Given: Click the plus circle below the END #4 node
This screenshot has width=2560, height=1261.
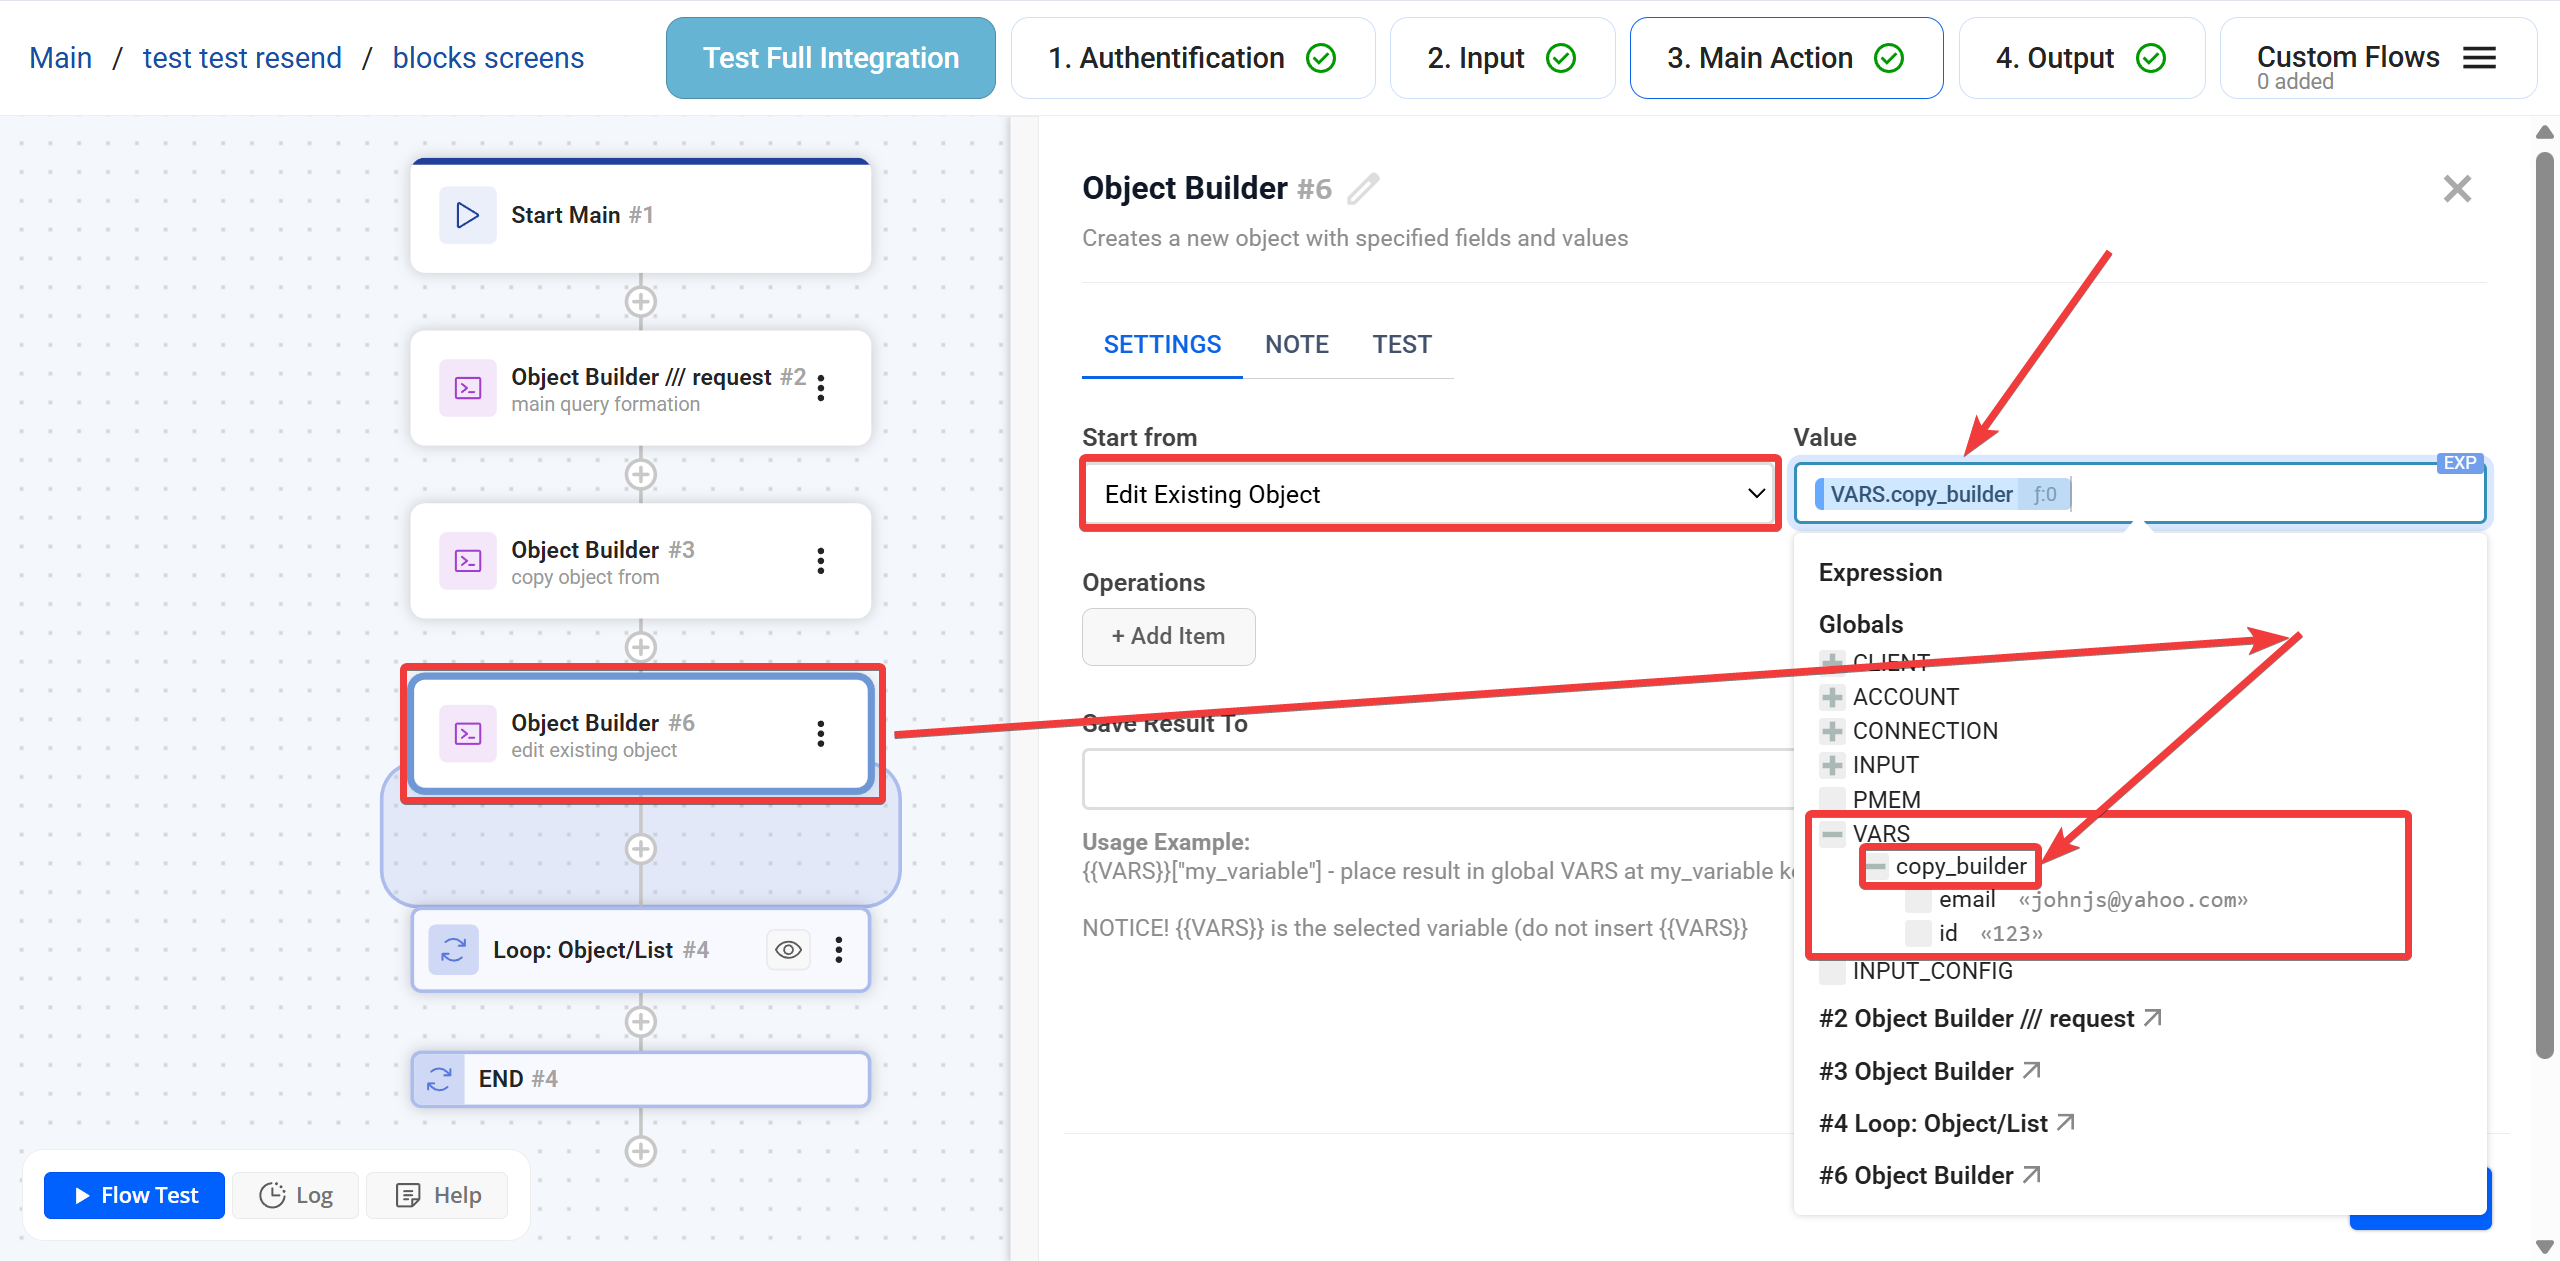Looking at the screenshot, I should coord(641,1151).
